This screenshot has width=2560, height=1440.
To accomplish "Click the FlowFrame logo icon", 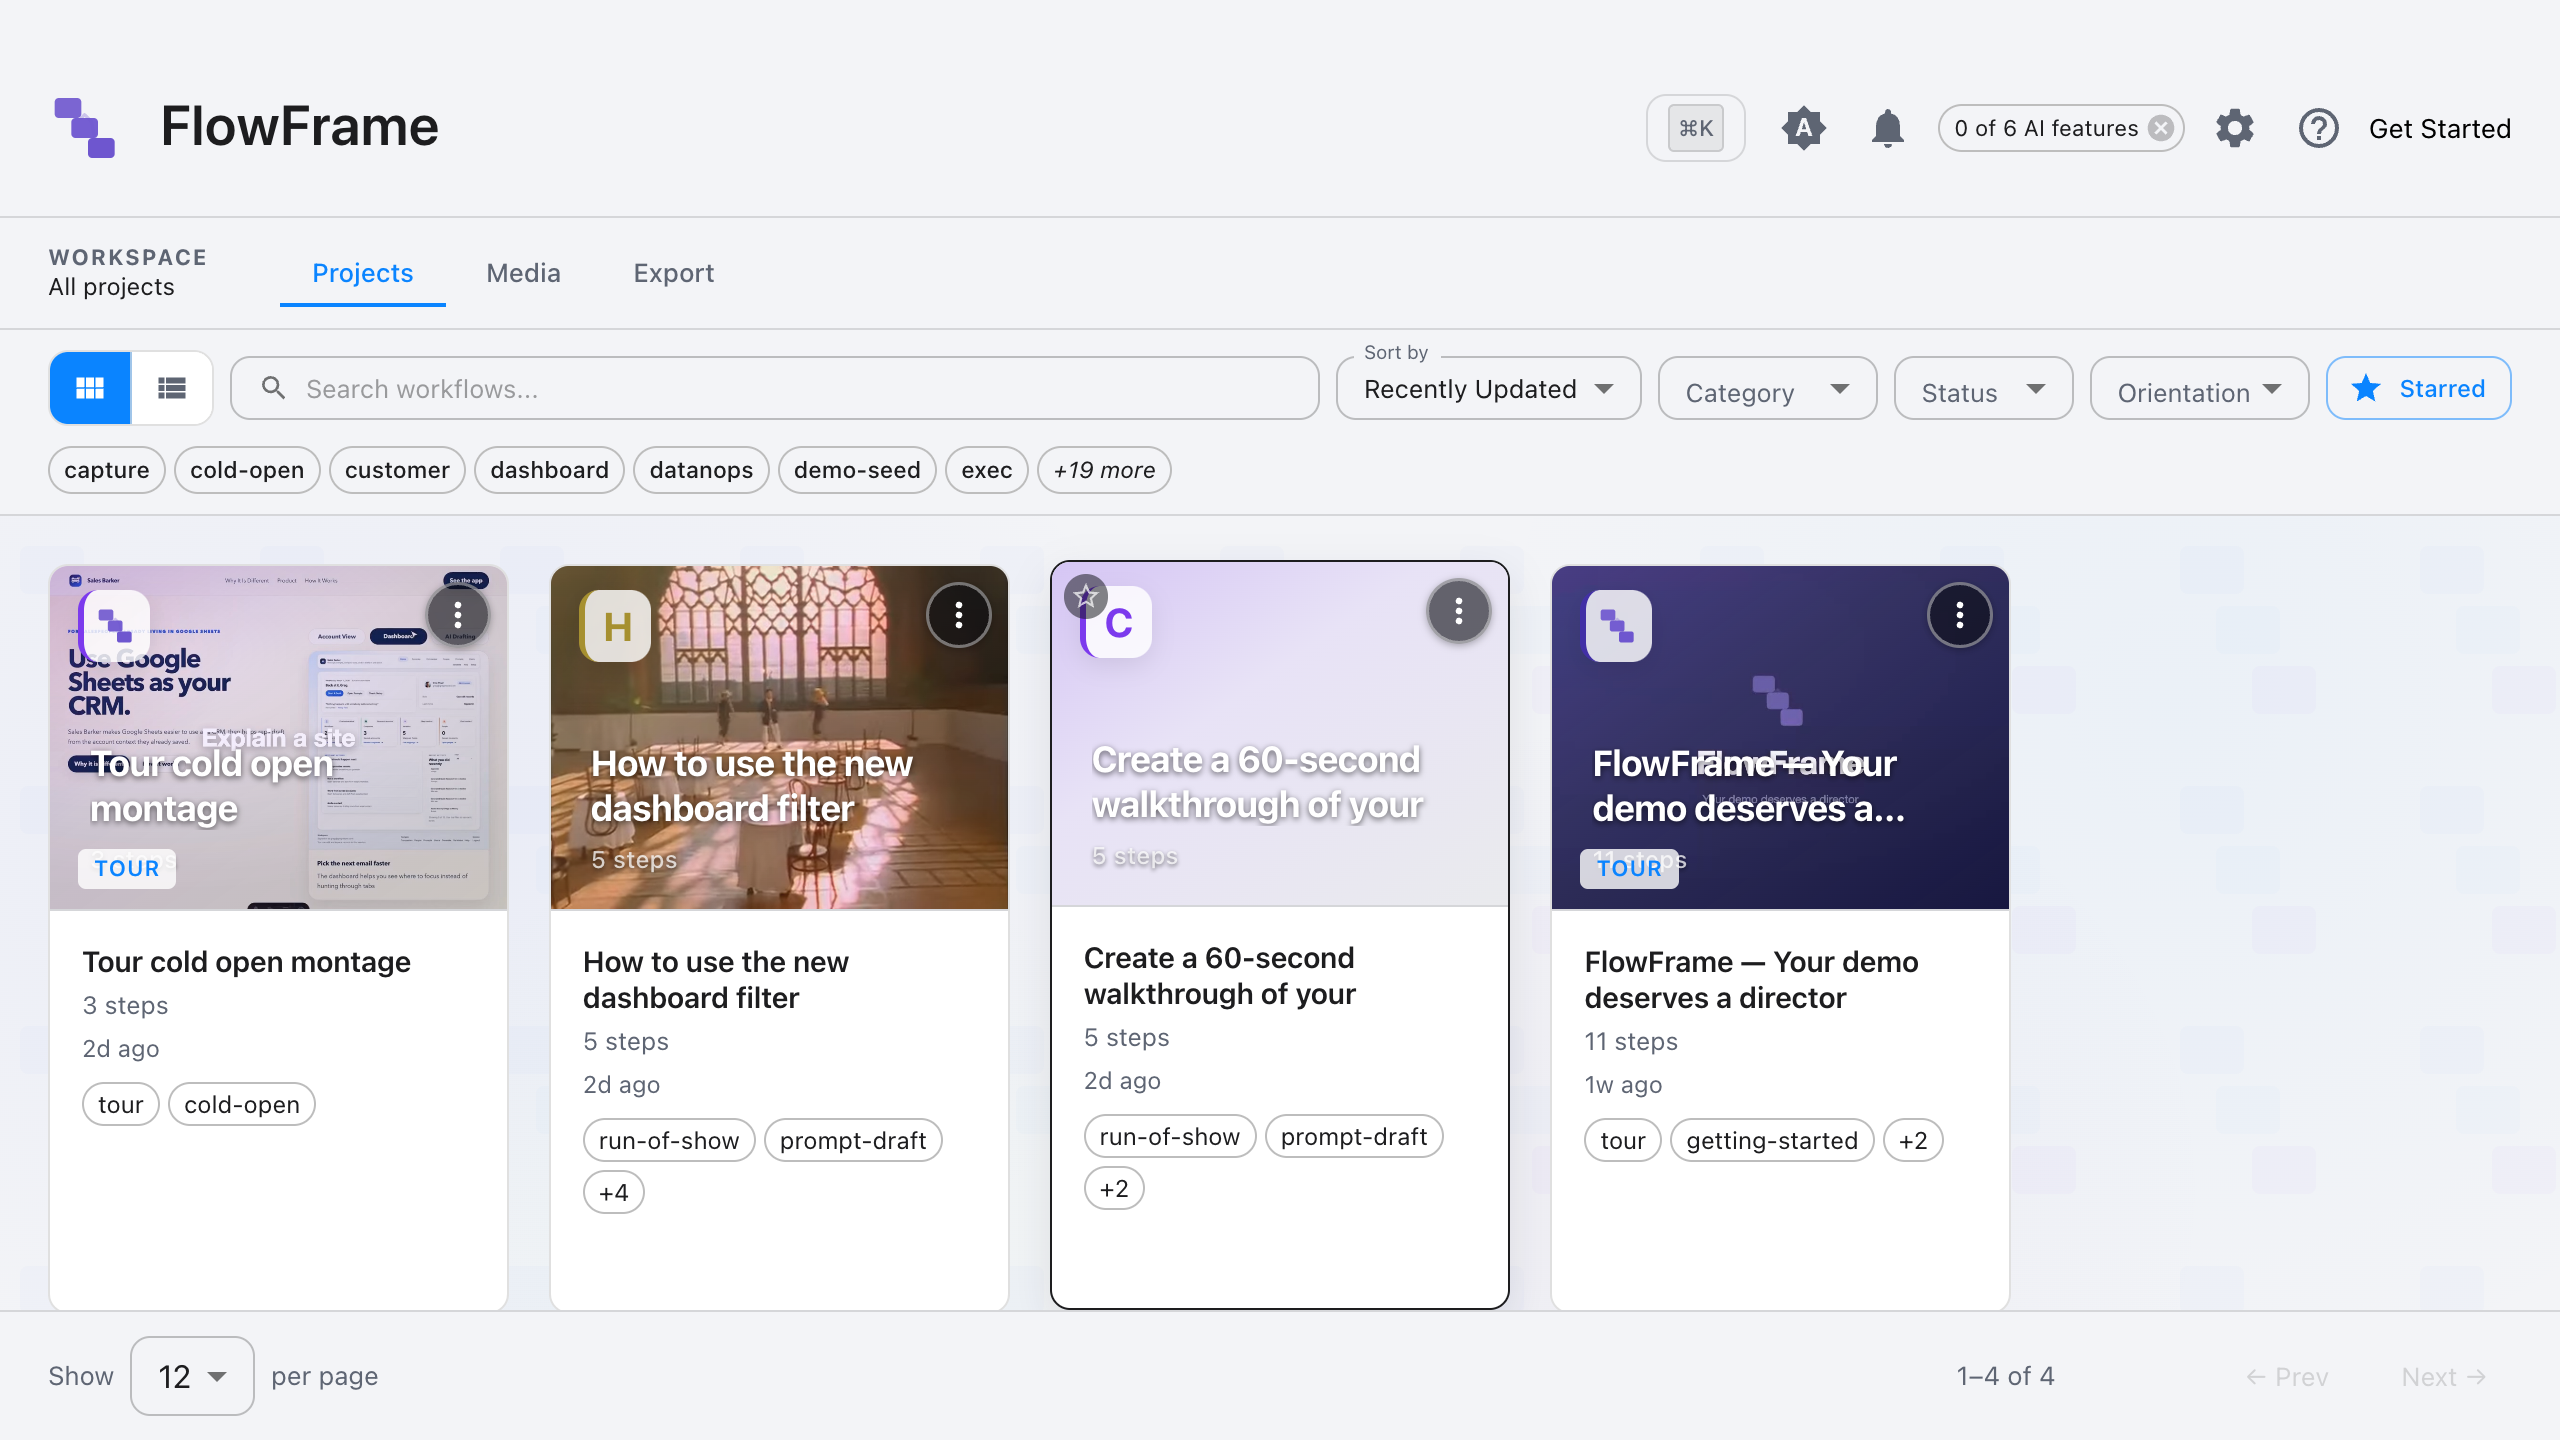I will 85,128.
